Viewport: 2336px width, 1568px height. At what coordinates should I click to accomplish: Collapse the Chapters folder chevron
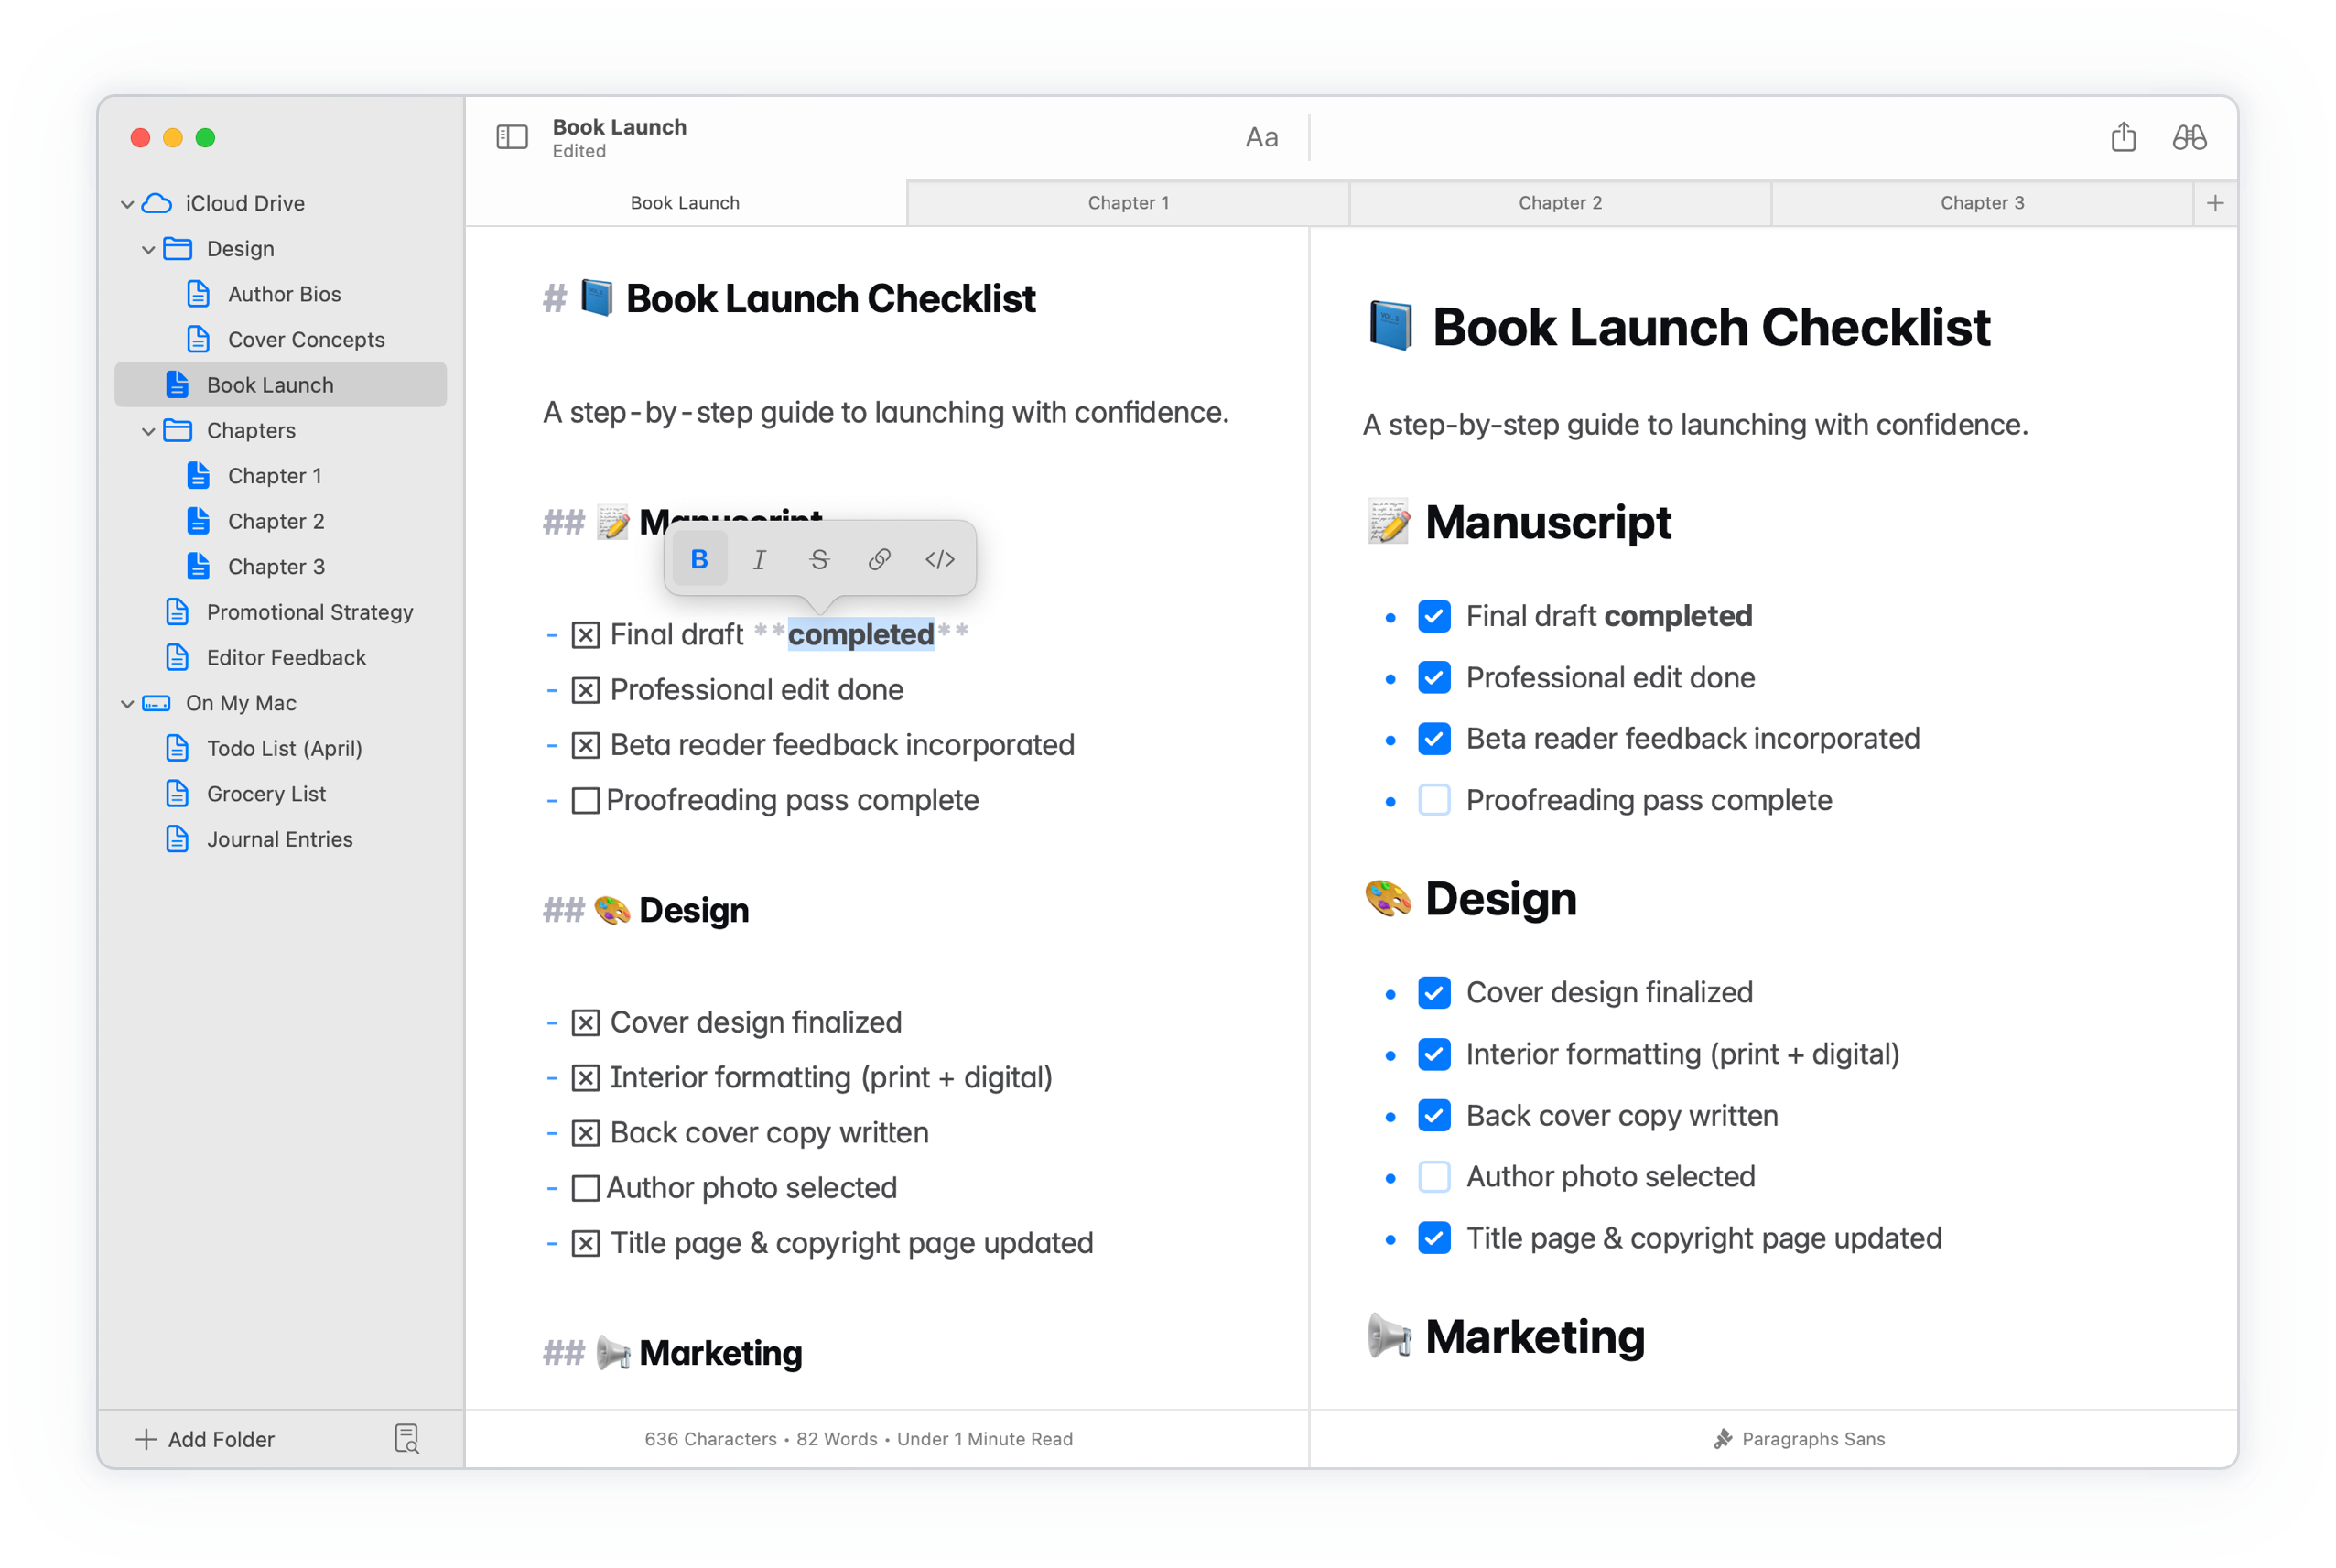(x=148, y=431)
